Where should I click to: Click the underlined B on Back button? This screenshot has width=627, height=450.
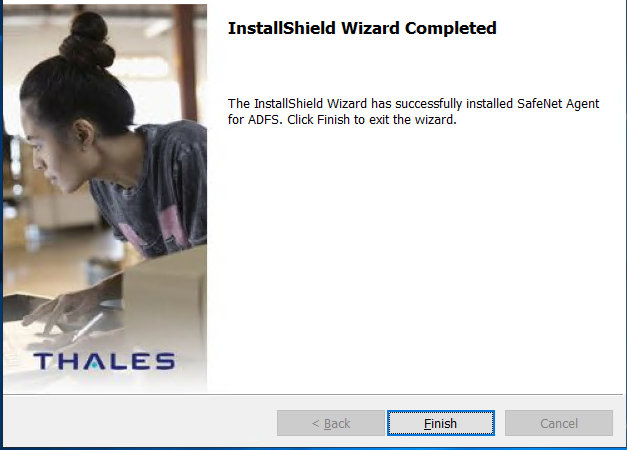327,424
